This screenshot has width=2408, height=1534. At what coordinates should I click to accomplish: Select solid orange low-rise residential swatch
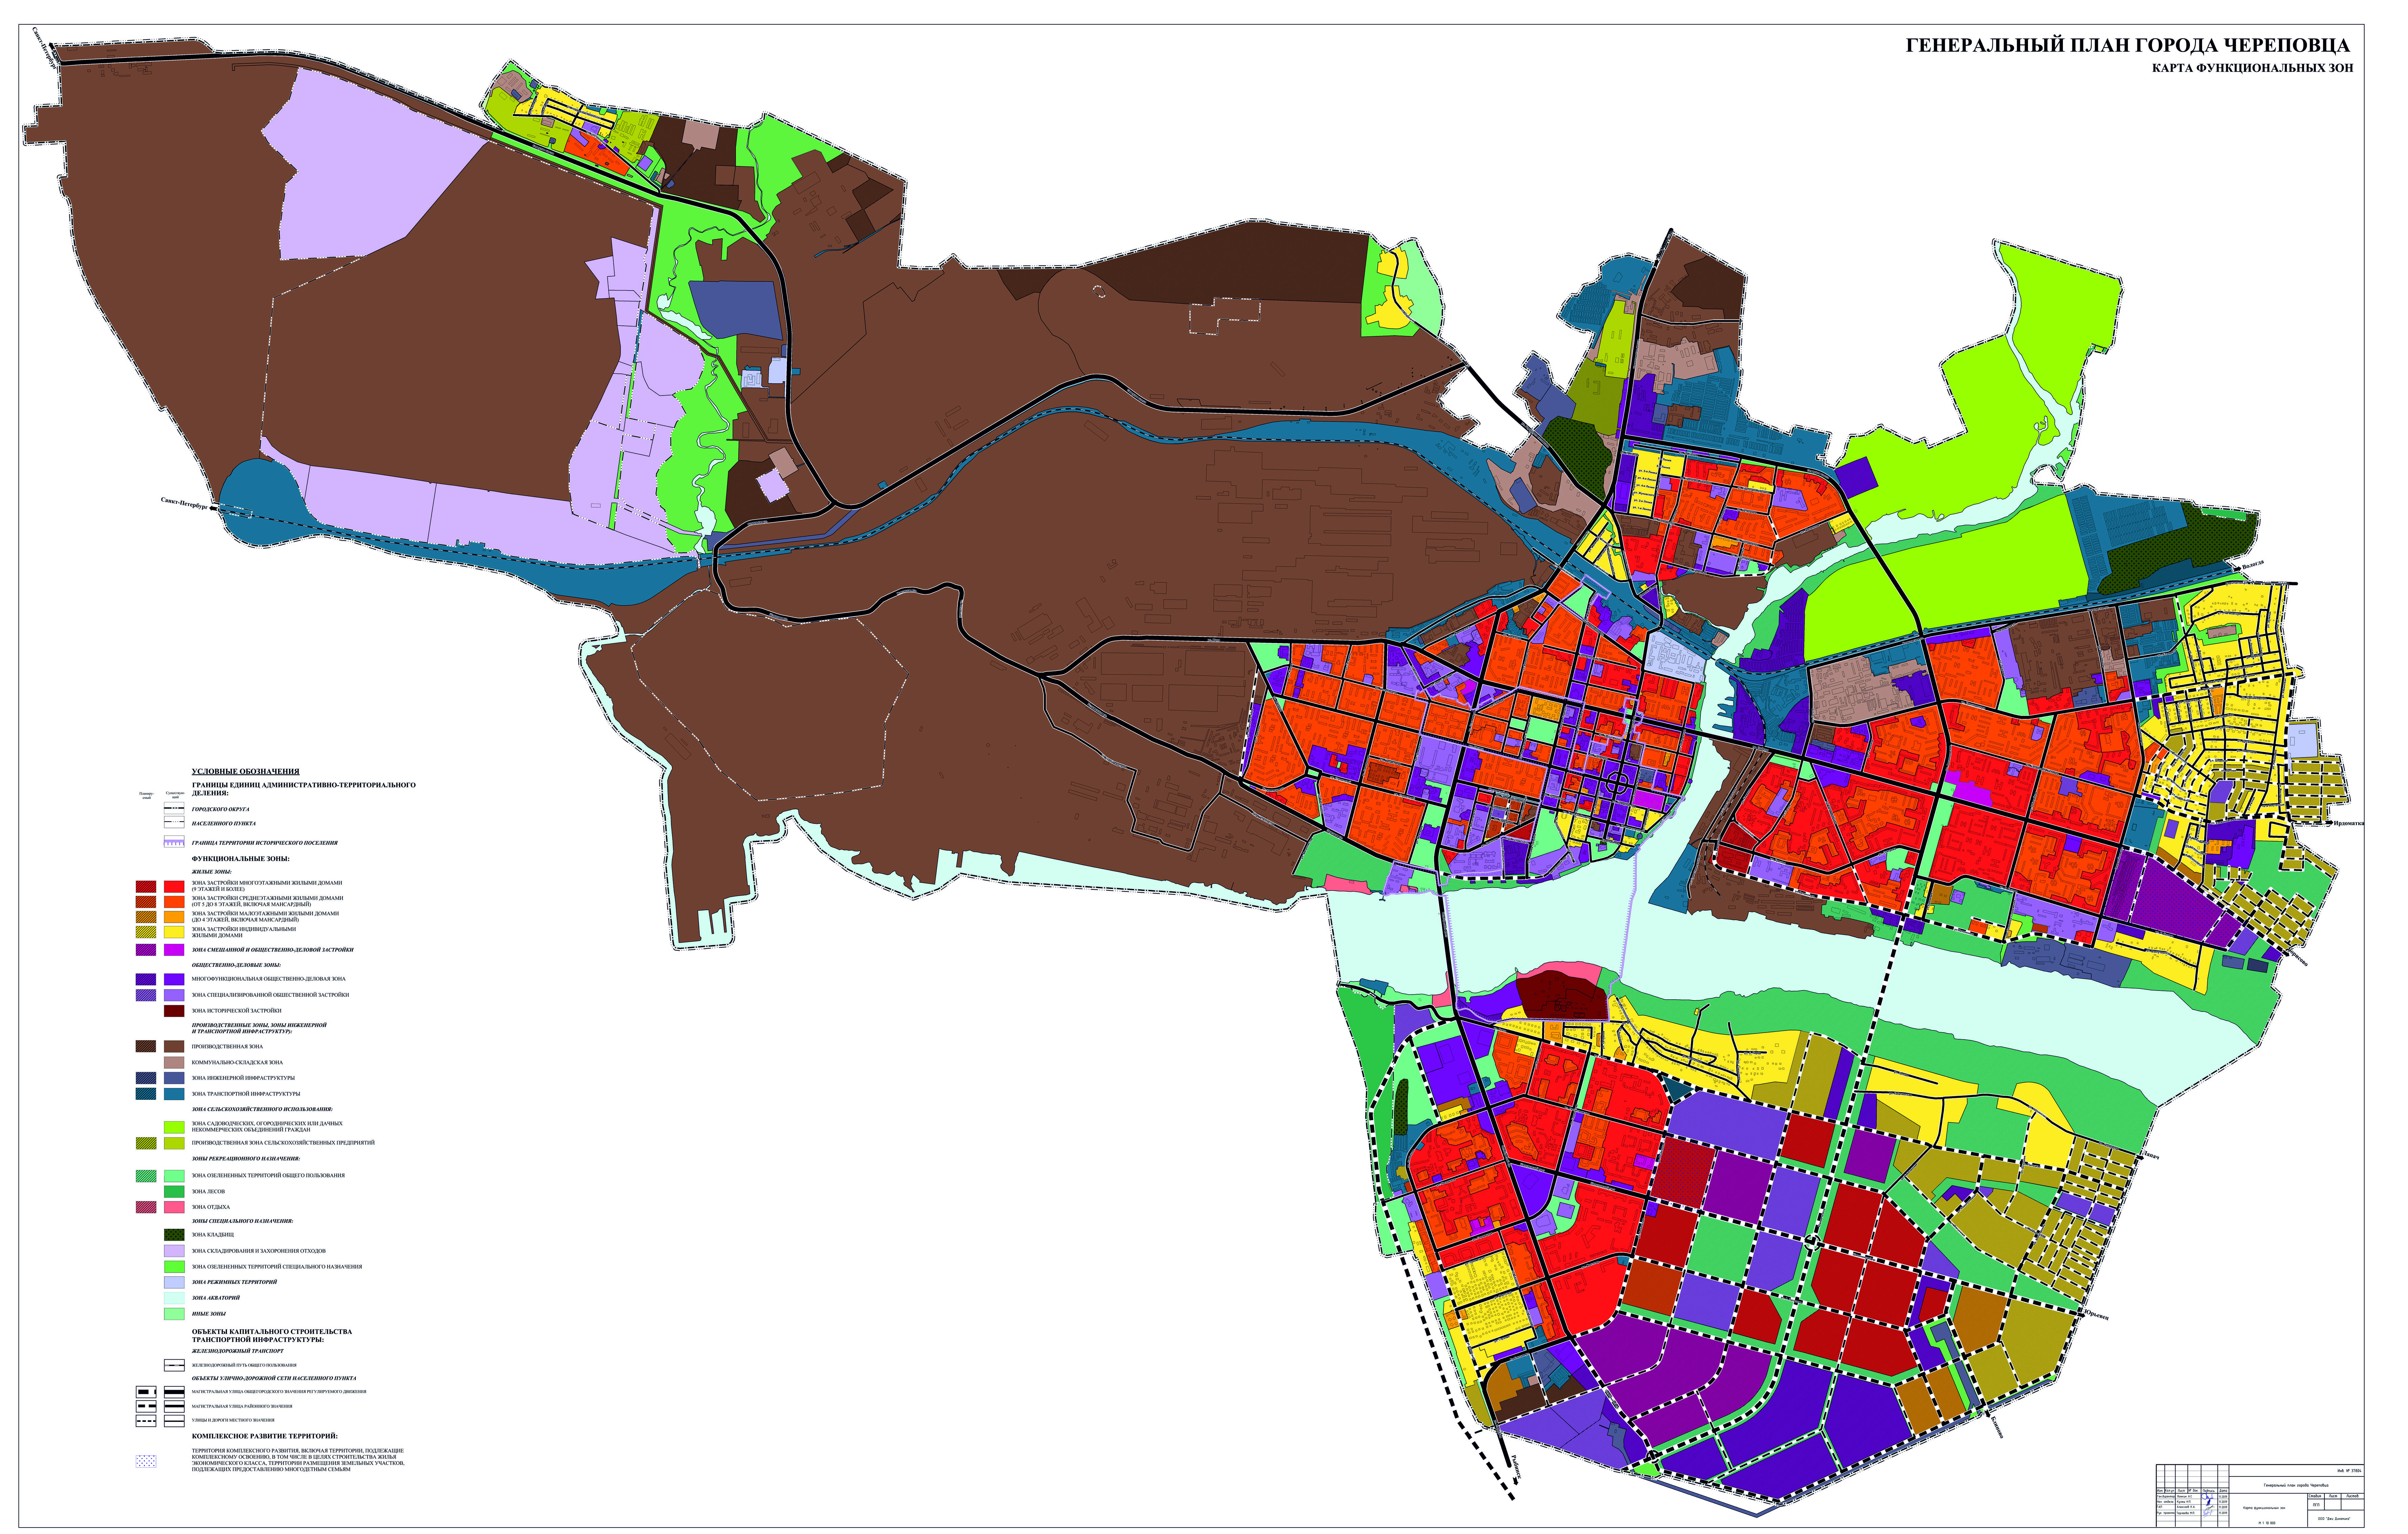click(174, 917)
